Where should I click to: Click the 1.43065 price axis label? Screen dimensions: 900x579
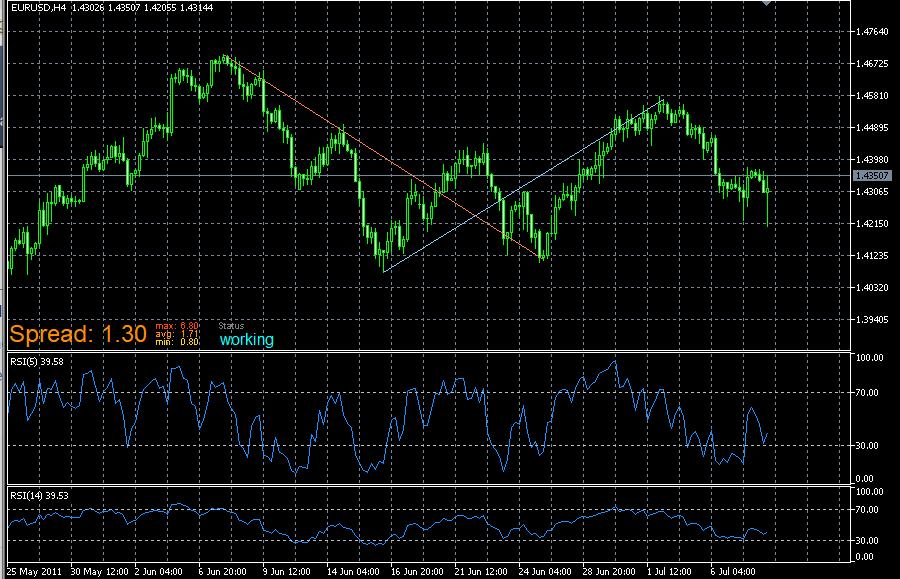[872, 192]
